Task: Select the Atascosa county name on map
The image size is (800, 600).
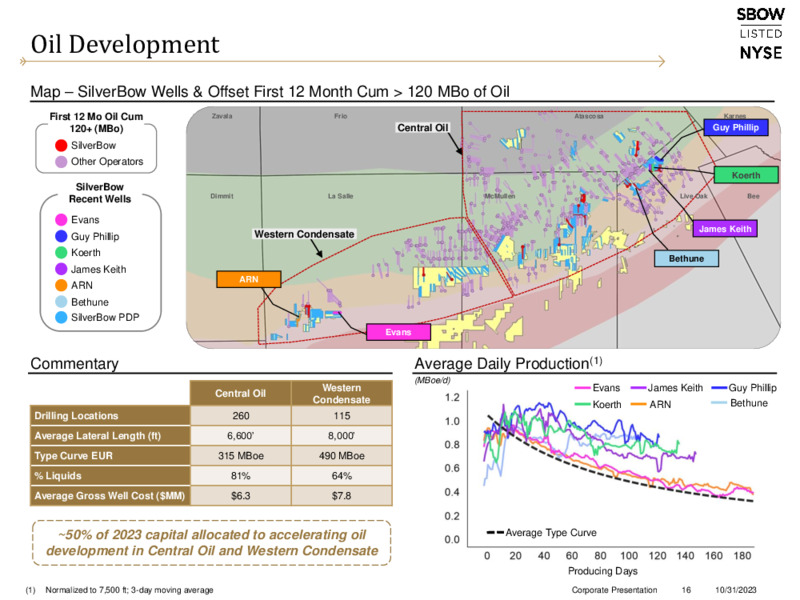Action: pyautogui.click(x=589, y=116)
